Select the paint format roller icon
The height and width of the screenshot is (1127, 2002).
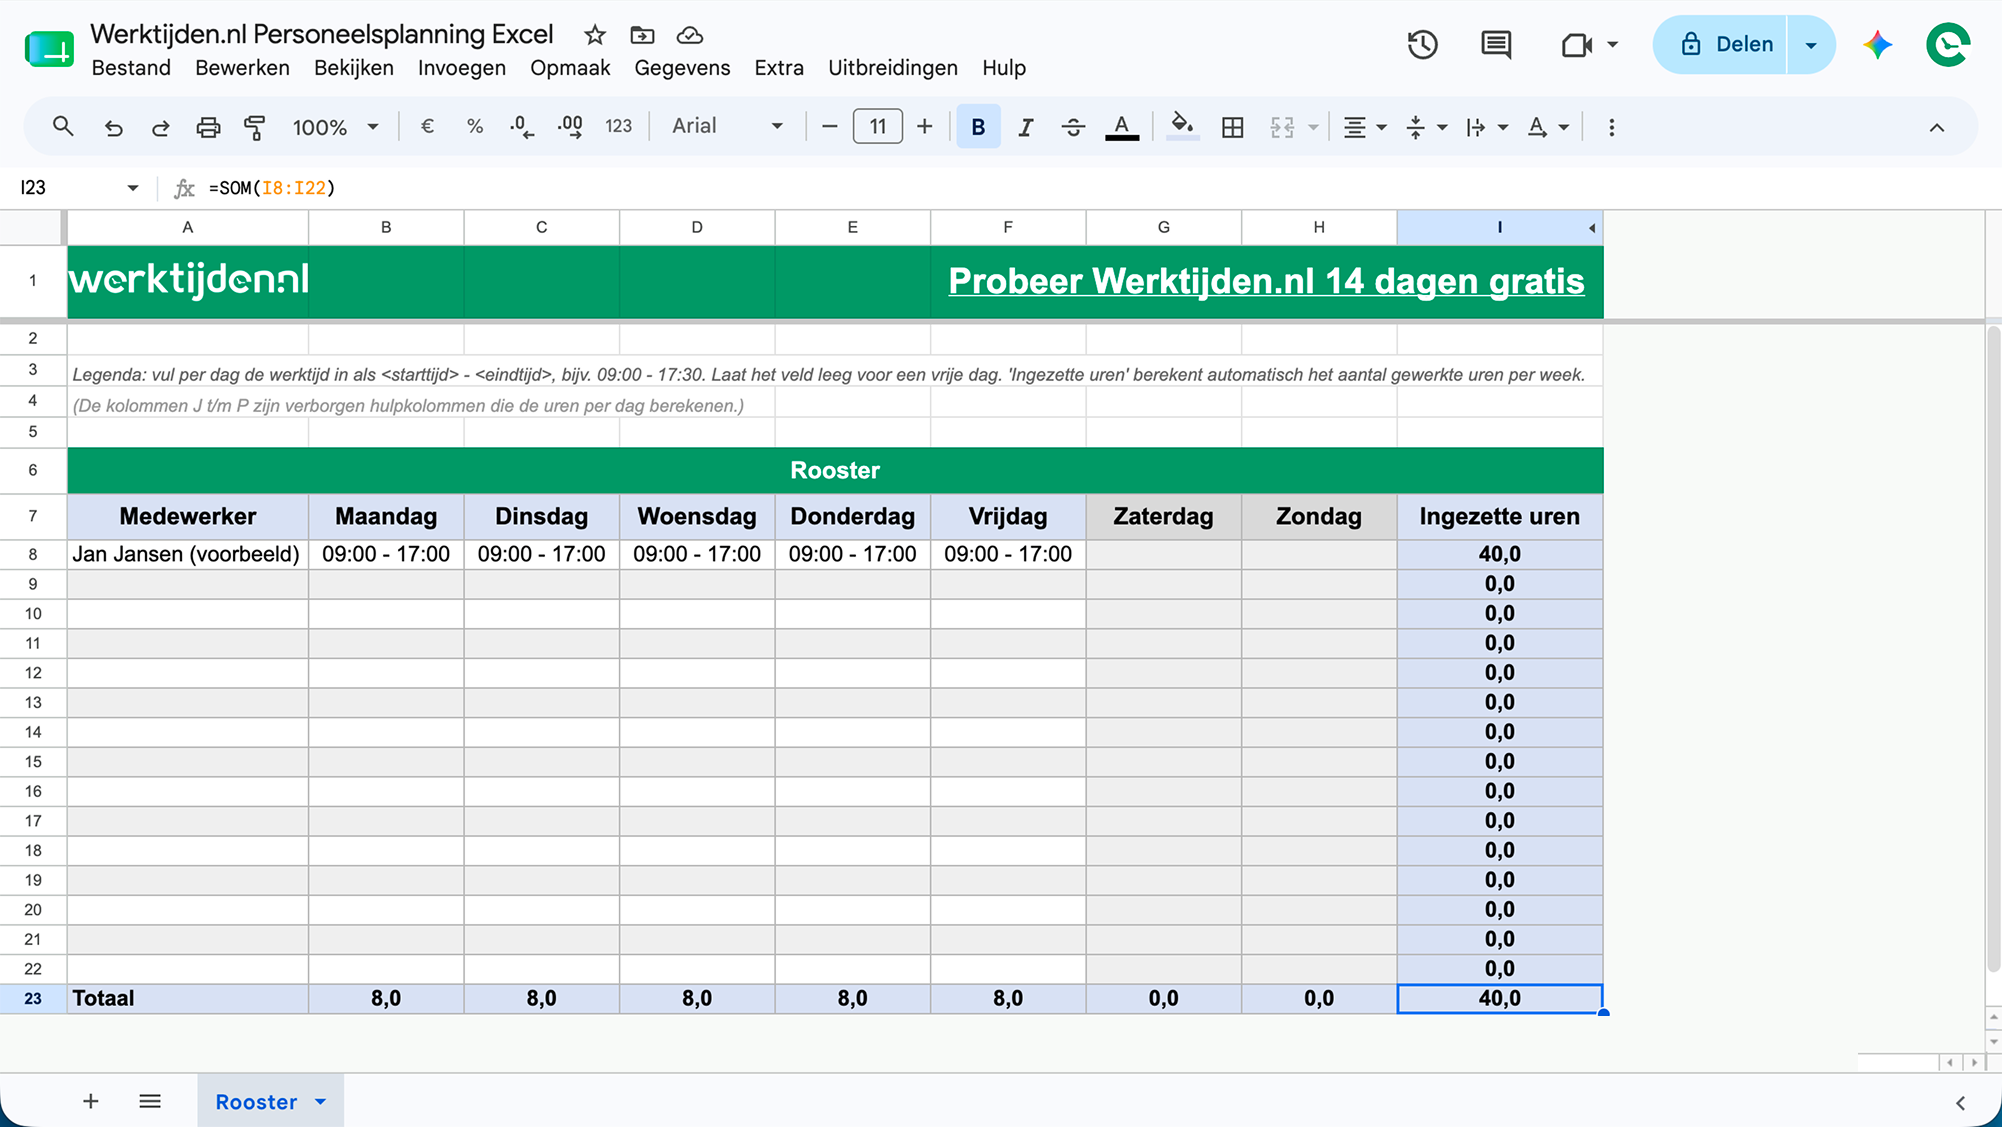(255, 127)
